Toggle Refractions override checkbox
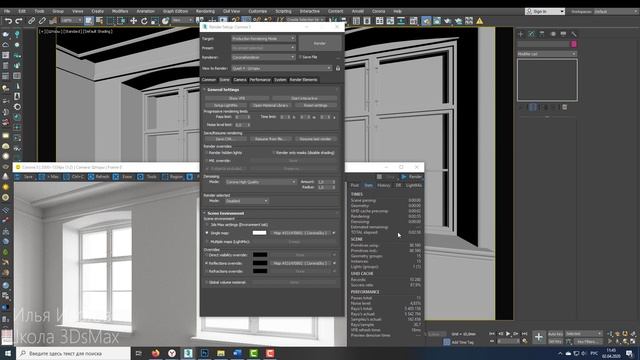 (207, 271)
